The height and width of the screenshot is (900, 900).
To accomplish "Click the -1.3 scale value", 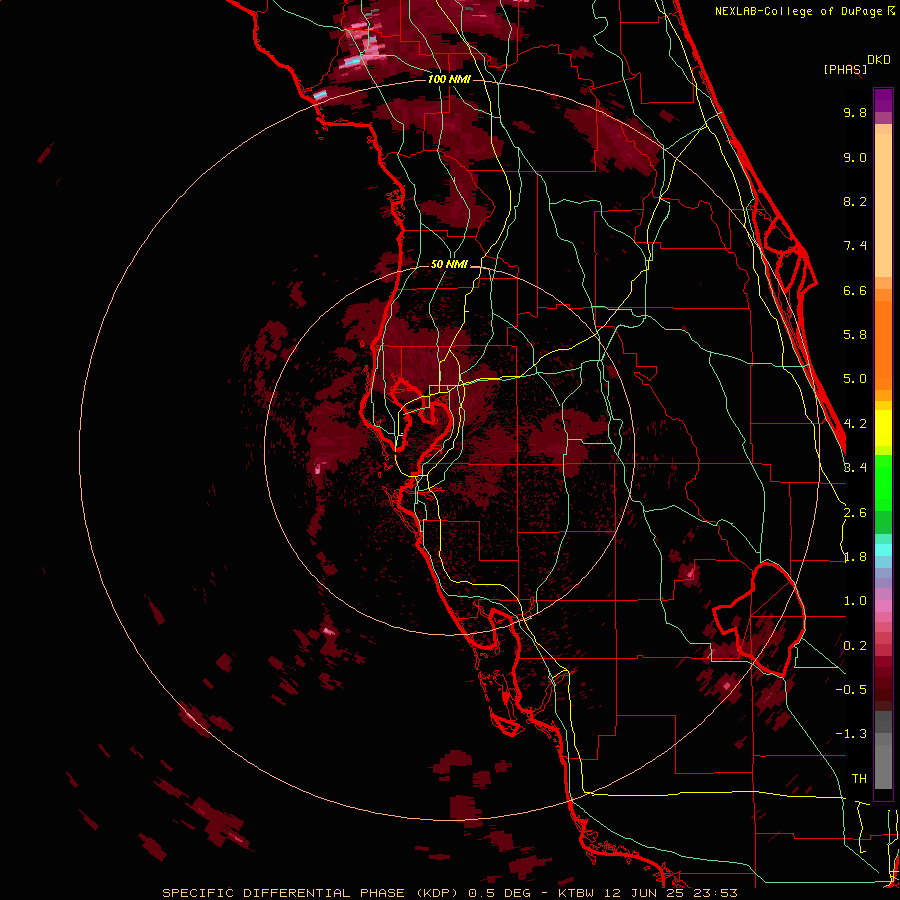I will [851, 734].
